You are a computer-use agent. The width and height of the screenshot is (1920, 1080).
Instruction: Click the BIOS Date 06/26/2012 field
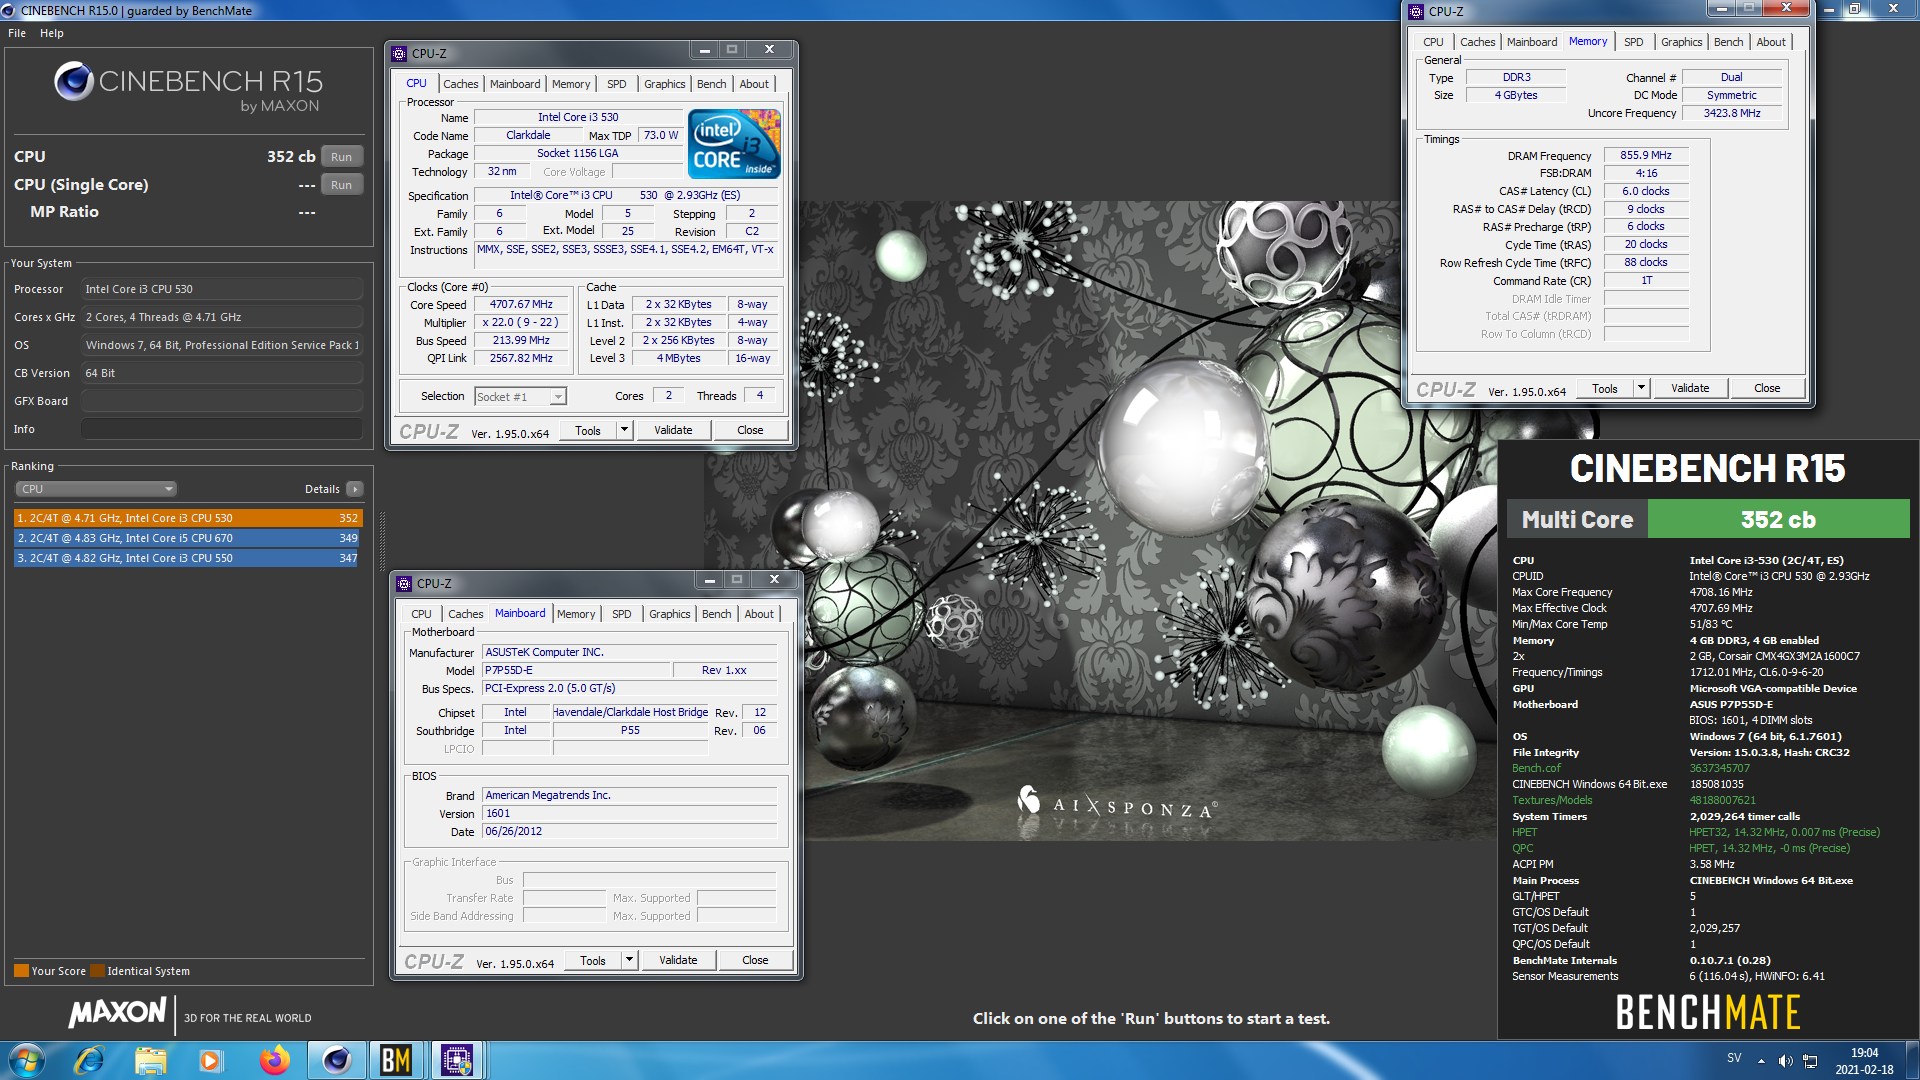click(629, 831)
